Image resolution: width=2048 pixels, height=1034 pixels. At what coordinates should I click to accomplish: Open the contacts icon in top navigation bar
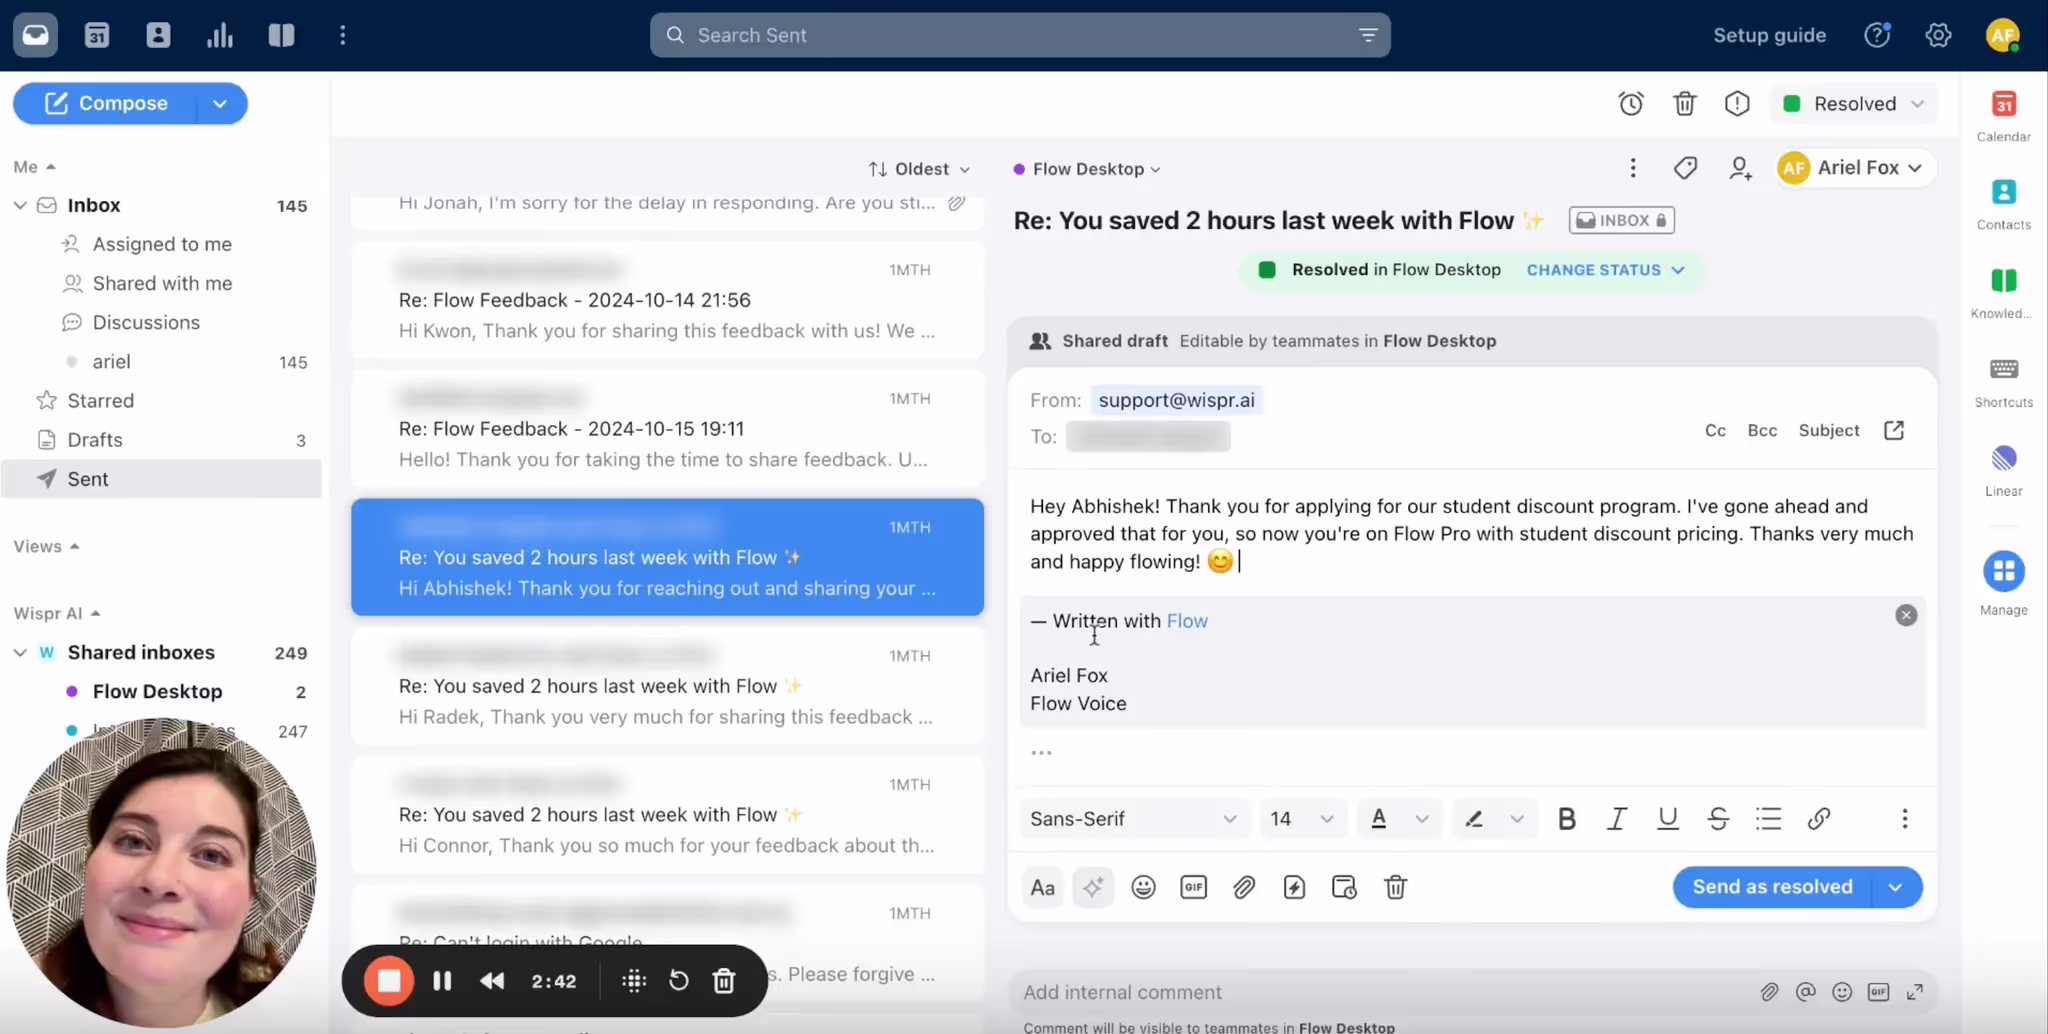(x=158, y=35)
